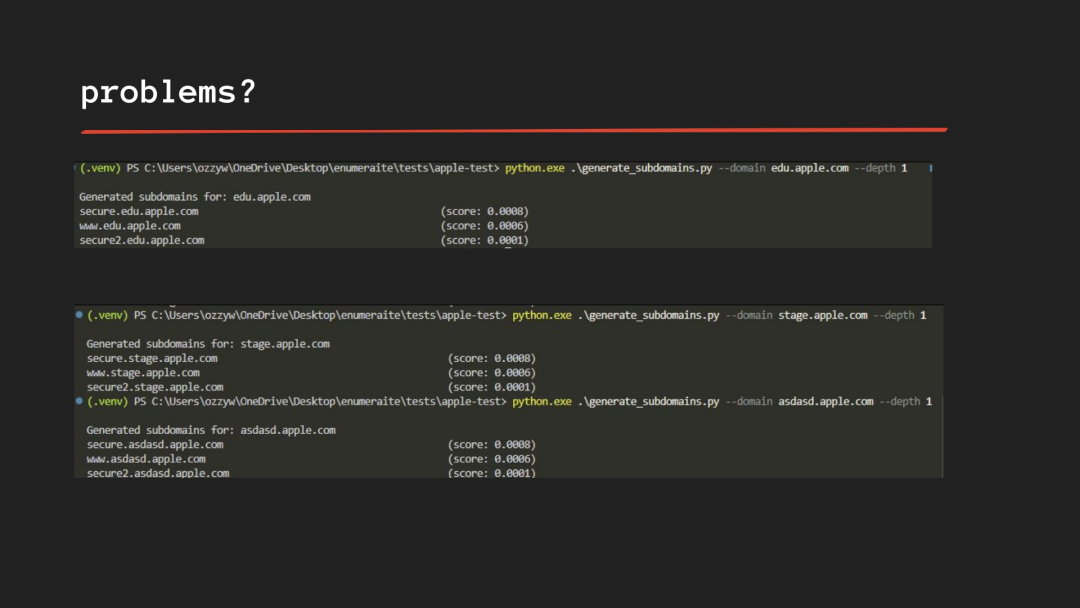Click score 0.0008 beside secure.edu.apple.com

pyautogui.click(x=484, y=211)
